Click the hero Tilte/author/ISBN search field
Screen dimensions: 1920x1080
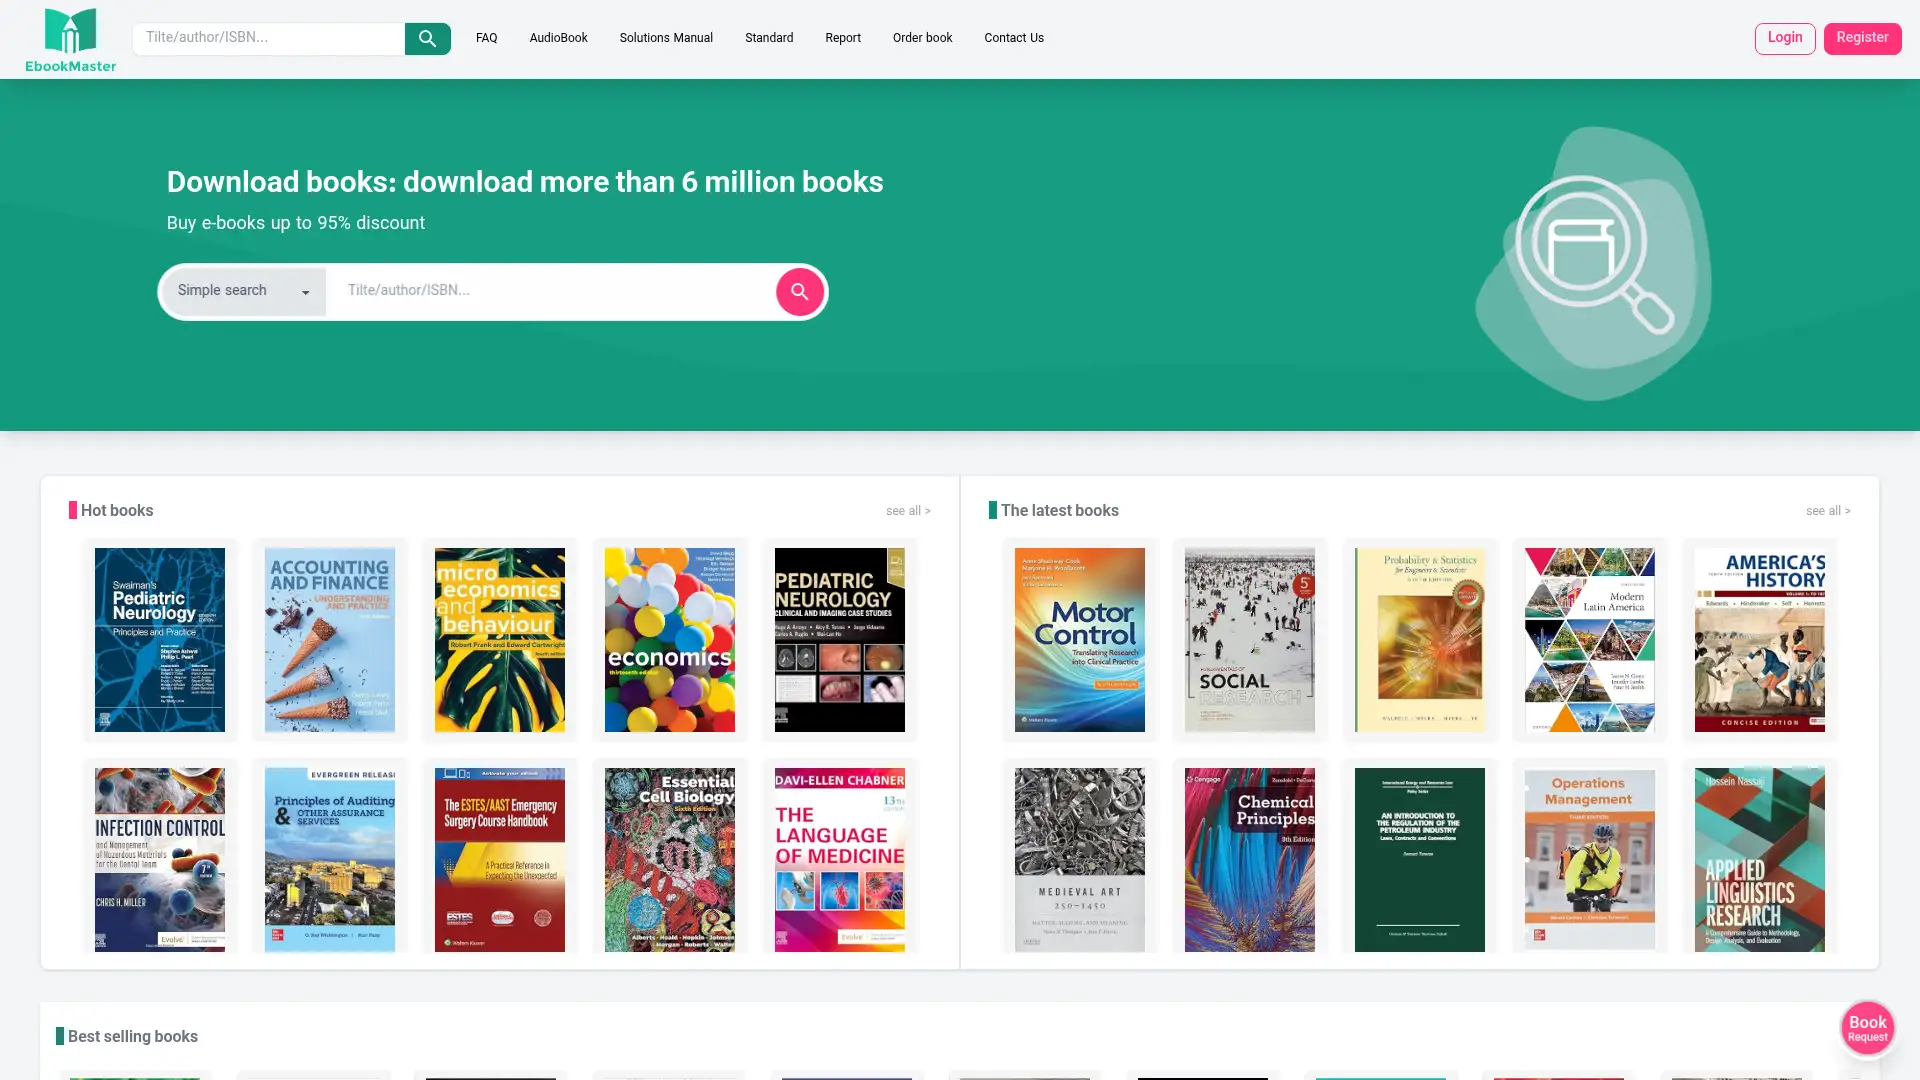click(550, 291)
